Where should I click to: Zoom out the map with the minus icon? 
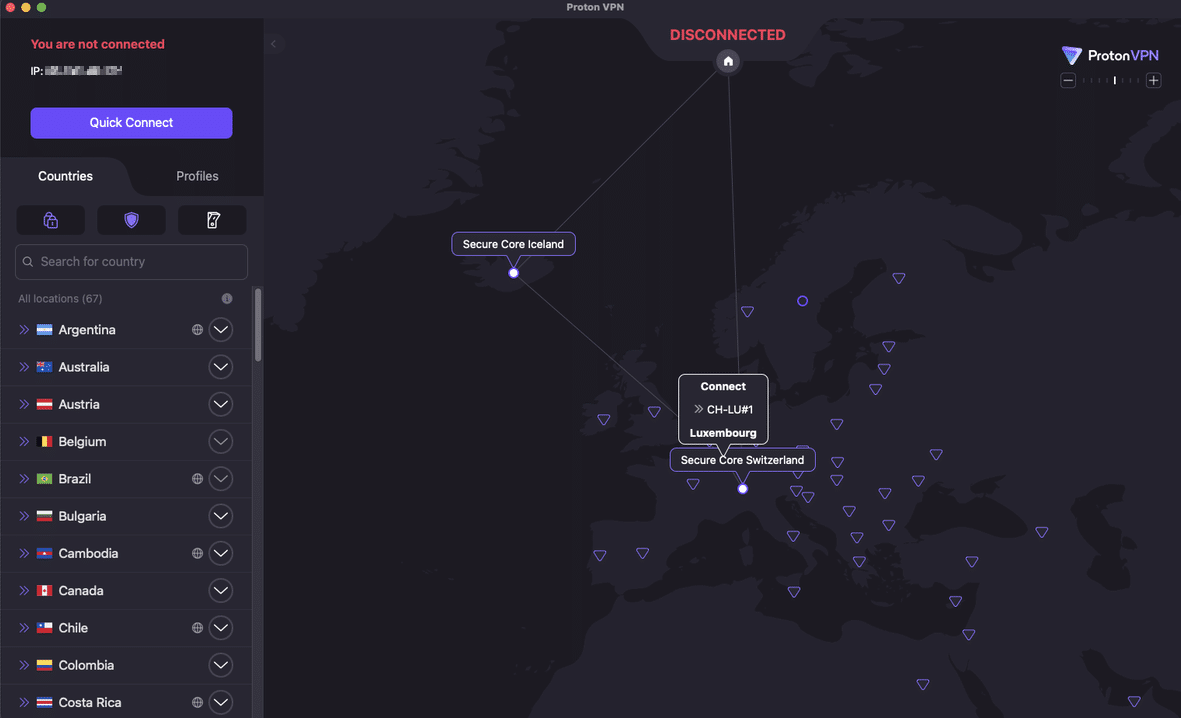click(1068, 81)
